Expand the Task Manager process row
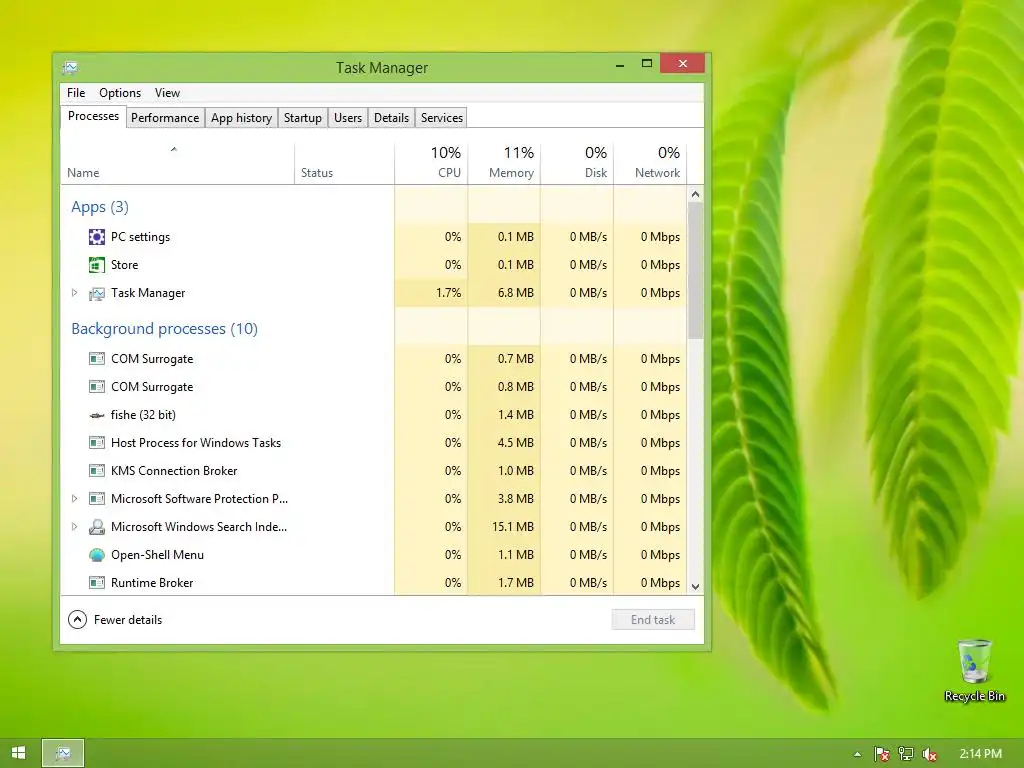The width and height of the screenshot is (1024, 768). coord(74,293)
